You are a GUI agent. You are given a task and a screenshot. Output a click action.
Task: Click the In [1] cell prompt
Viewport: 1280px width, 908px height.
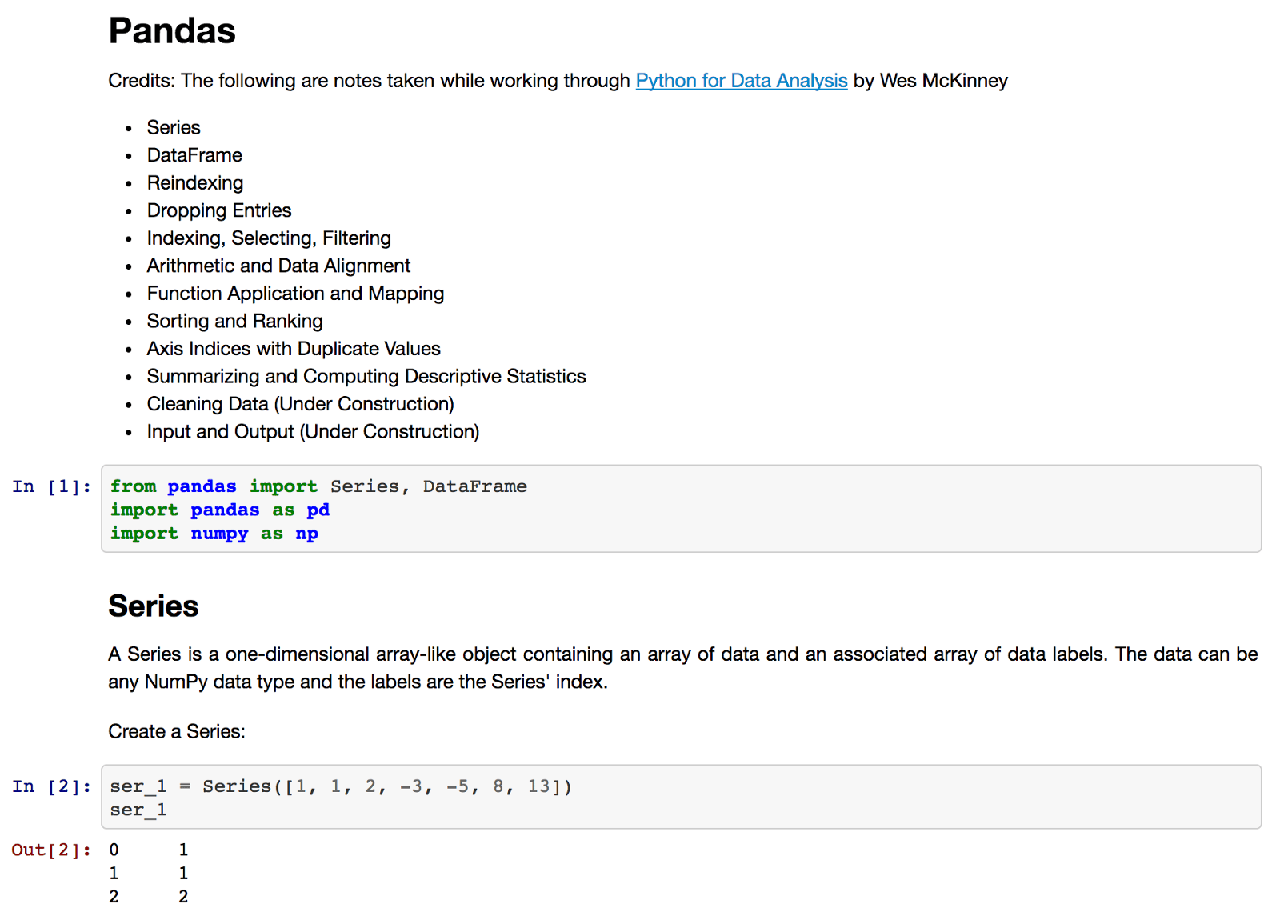point(52,487)
